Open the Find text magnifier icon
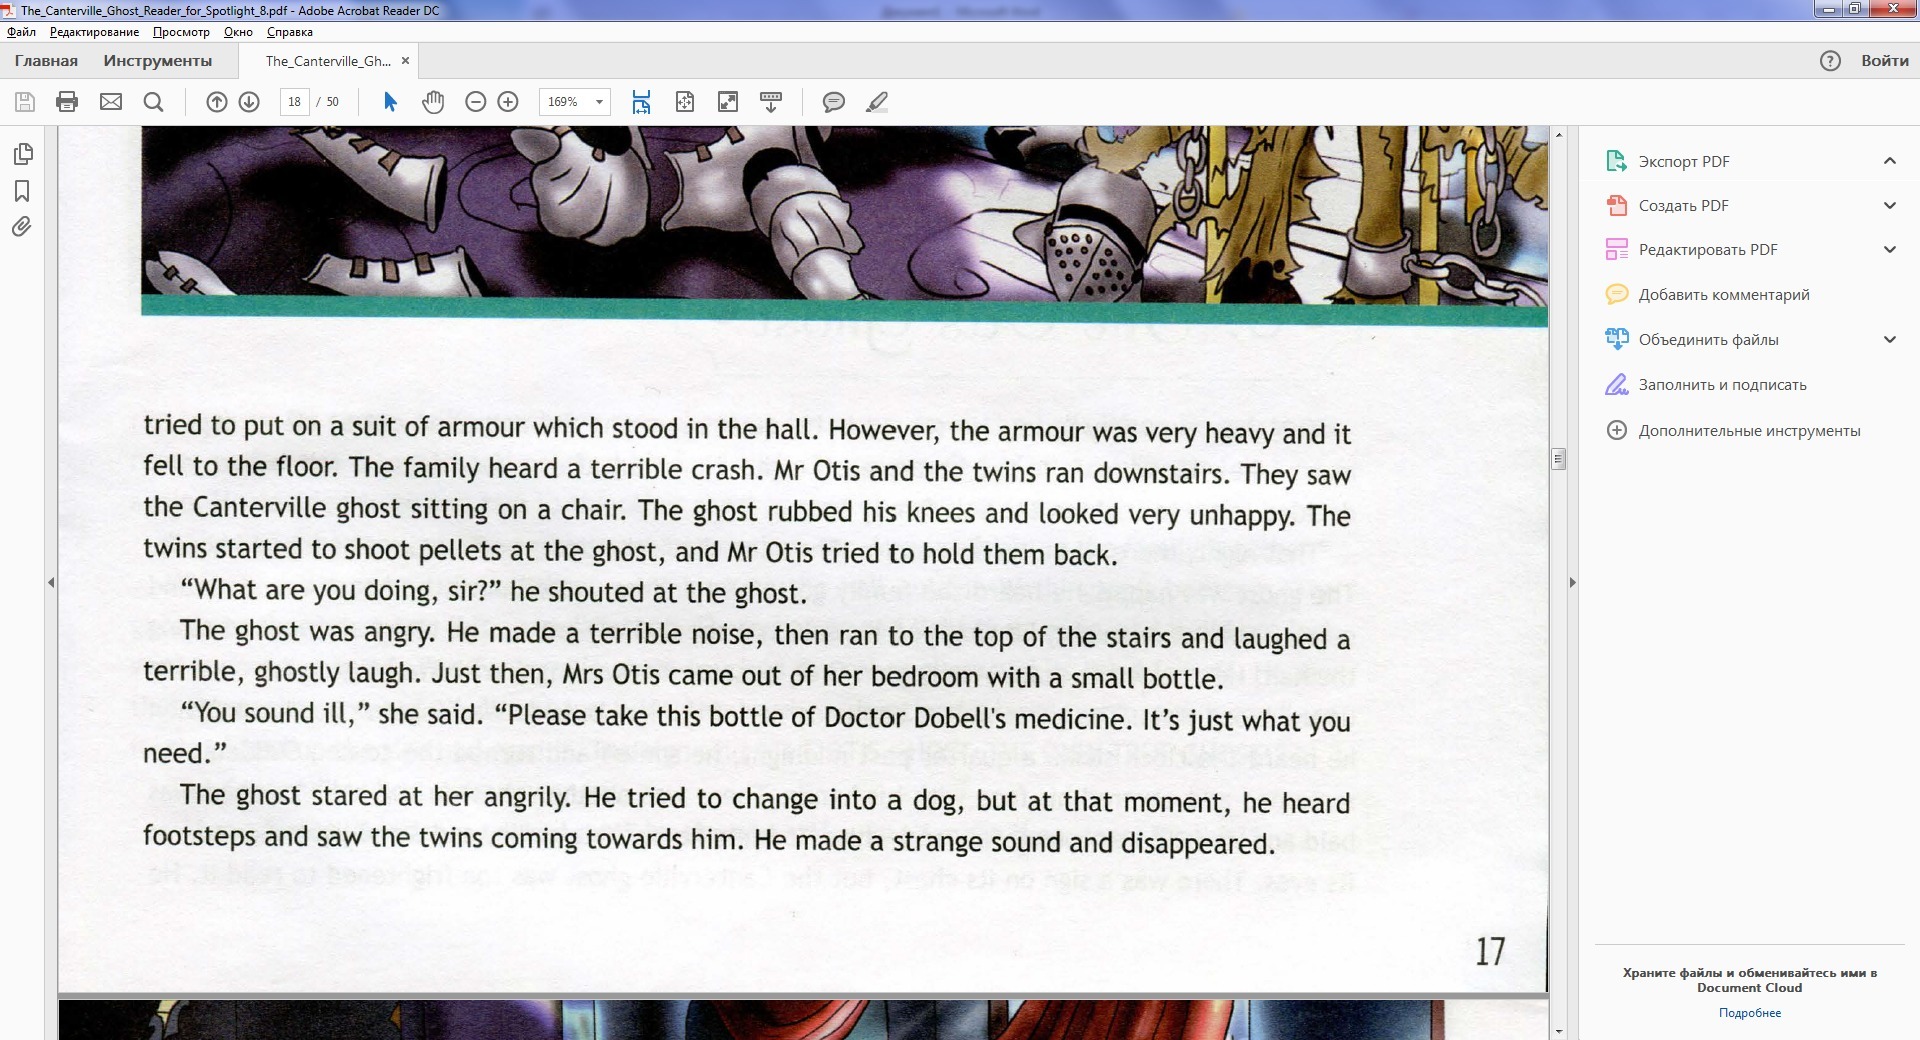This screenshot has width=1920, height=1040. pyautogui.click(x=153, y=102)
